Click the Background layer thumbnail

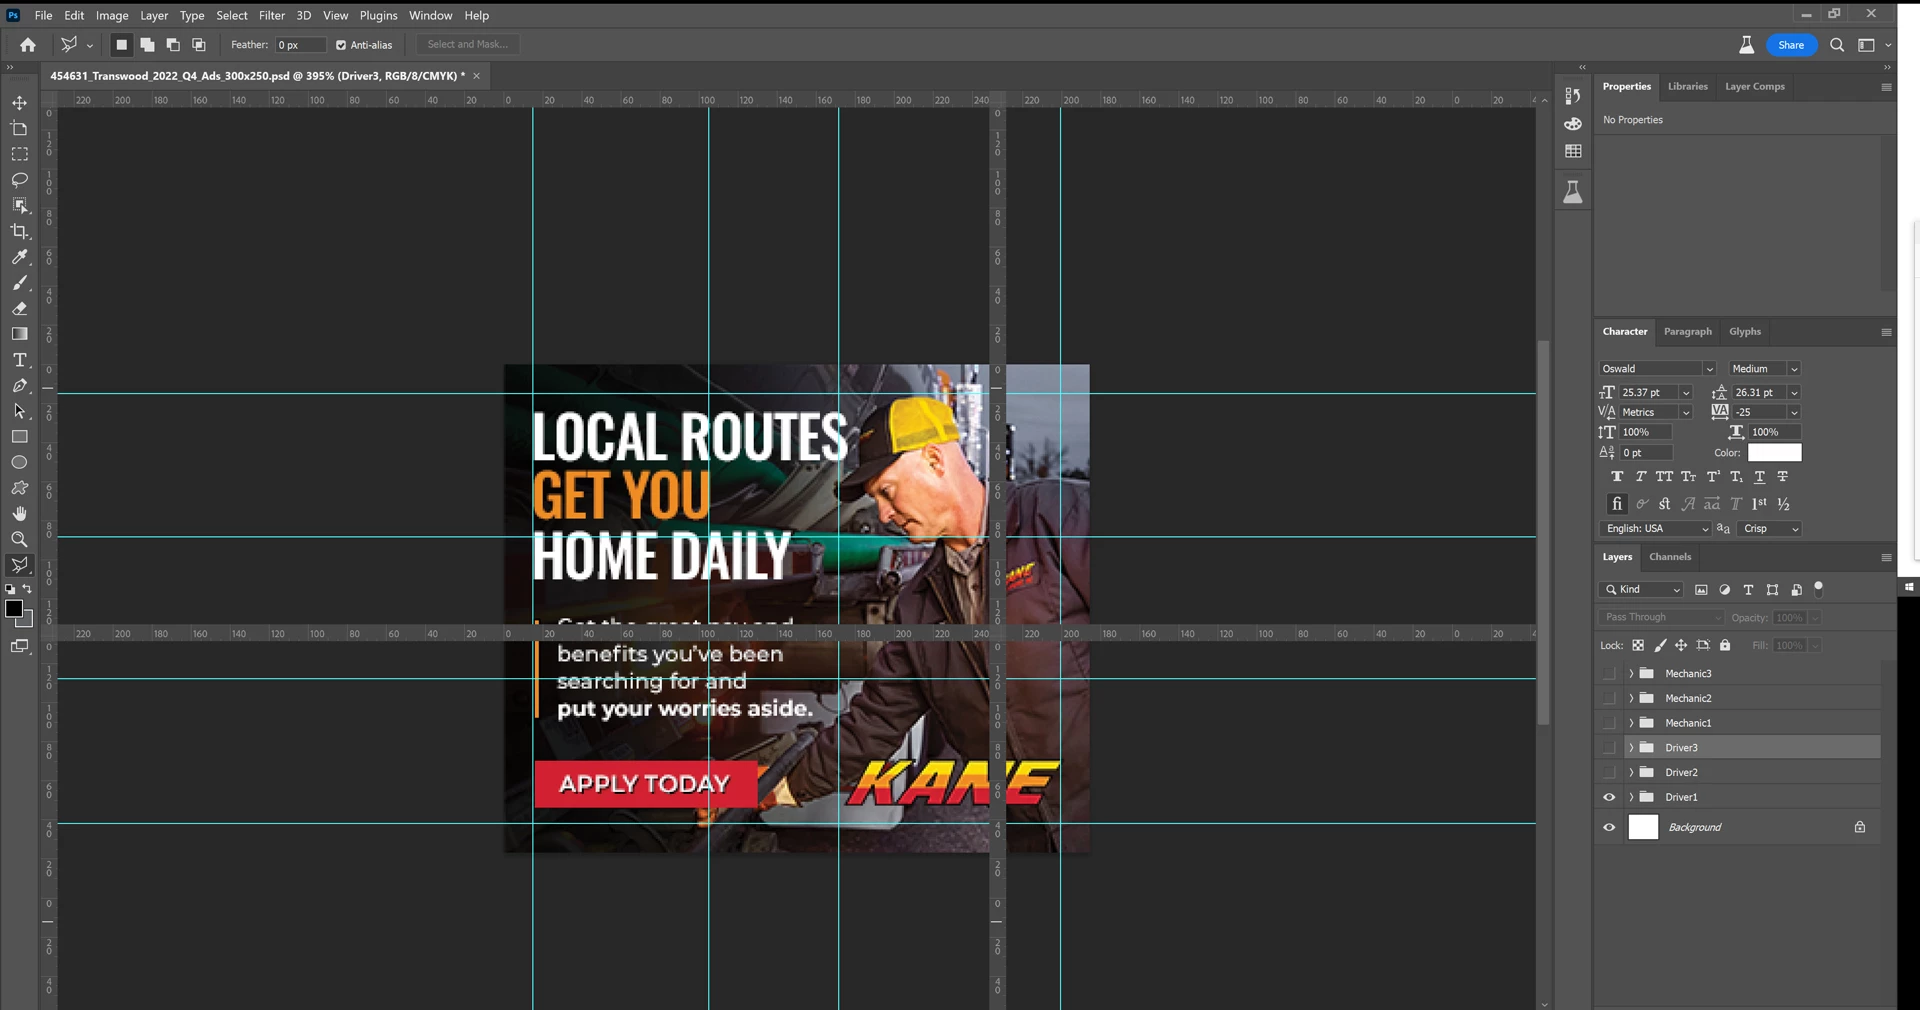1643,827
